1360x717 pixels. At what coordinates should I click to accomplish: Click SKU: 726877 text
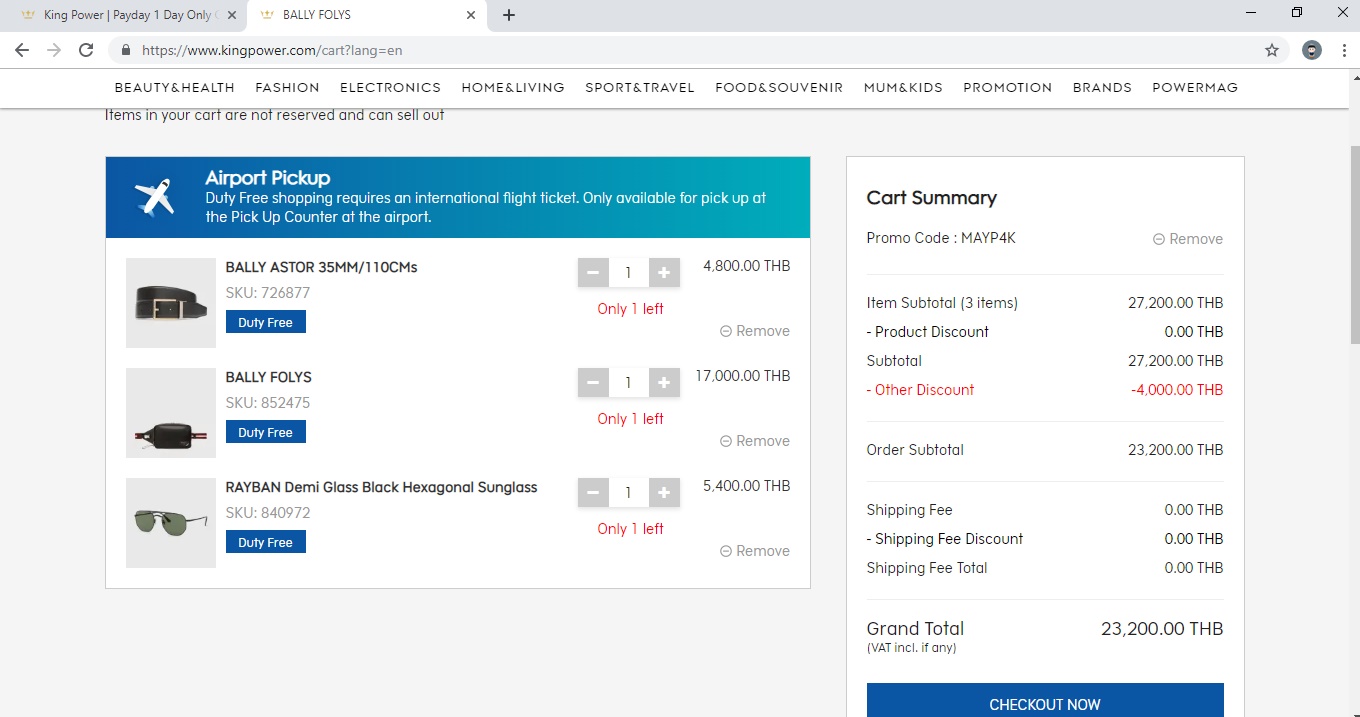[x=268, y=293]
